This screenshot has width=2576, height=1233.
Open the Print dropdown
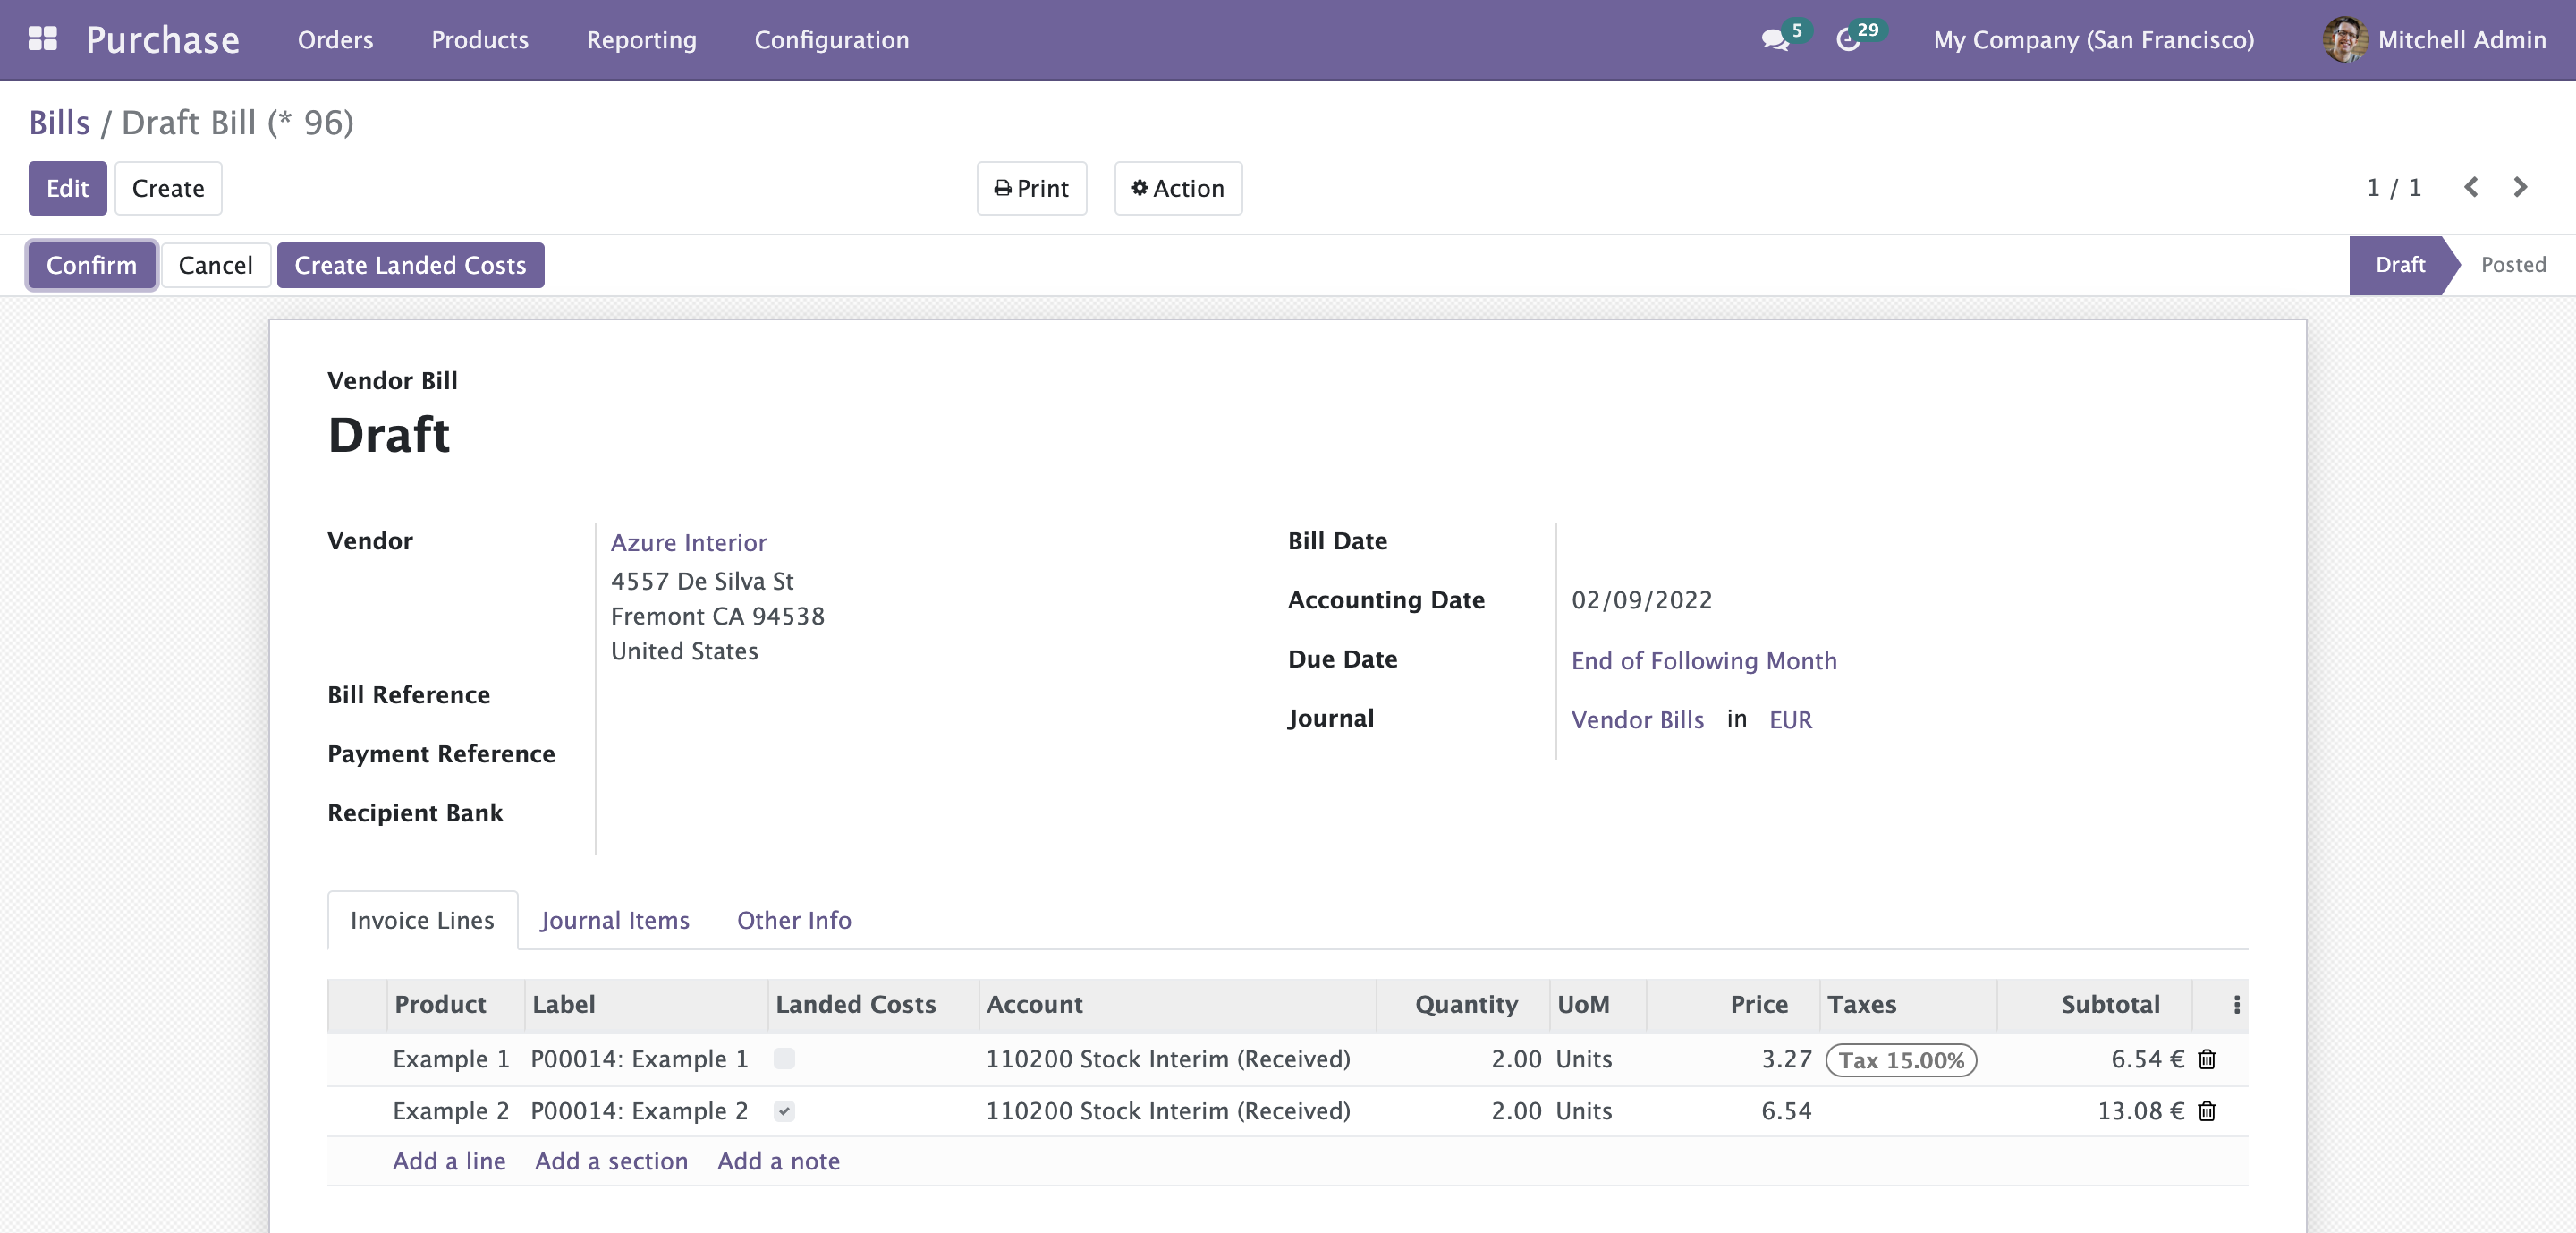pos(1031,188)
